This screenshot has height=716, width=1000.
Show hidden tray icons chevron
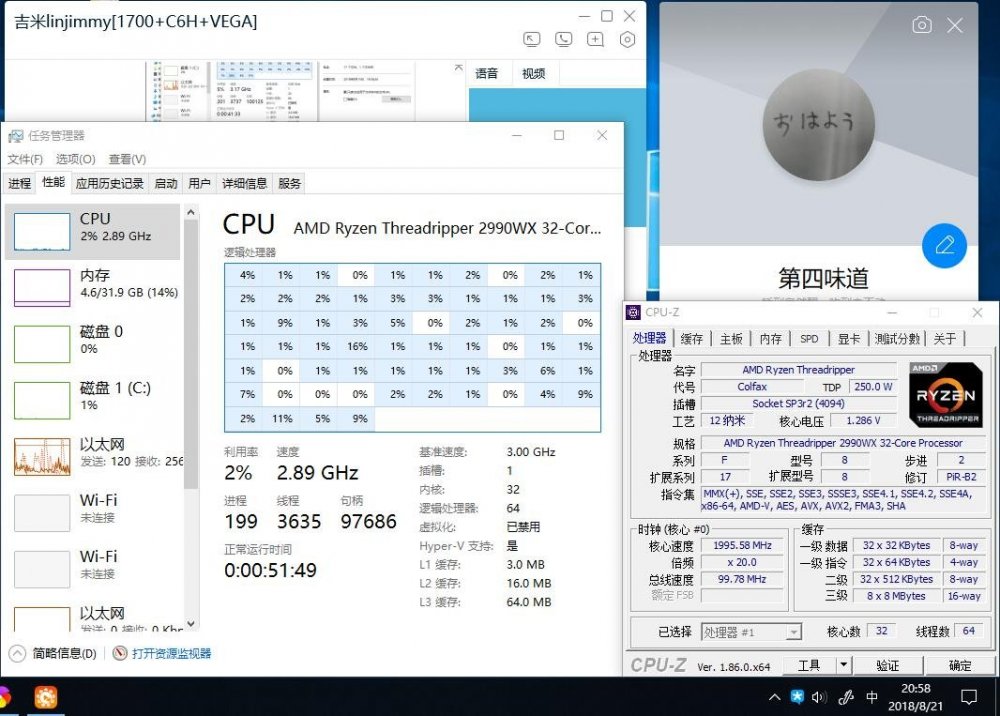tap(774, 697)
